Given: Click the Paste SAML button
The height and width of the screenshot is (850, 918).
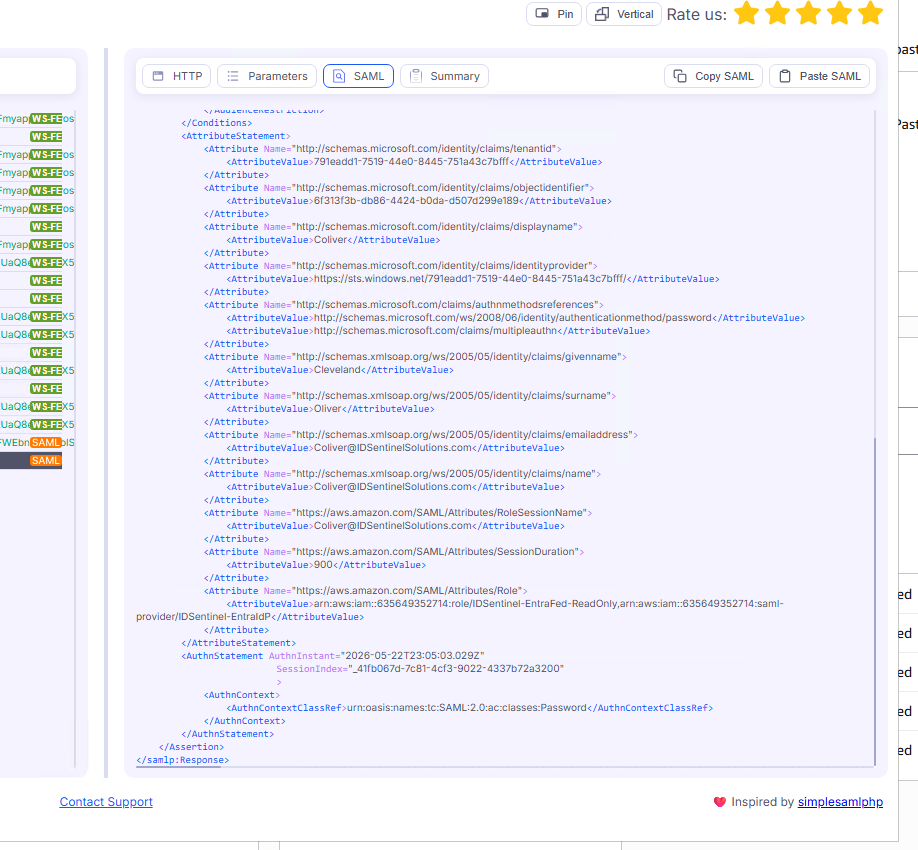Looking at the screenshot, I should (x=819, y=76).
